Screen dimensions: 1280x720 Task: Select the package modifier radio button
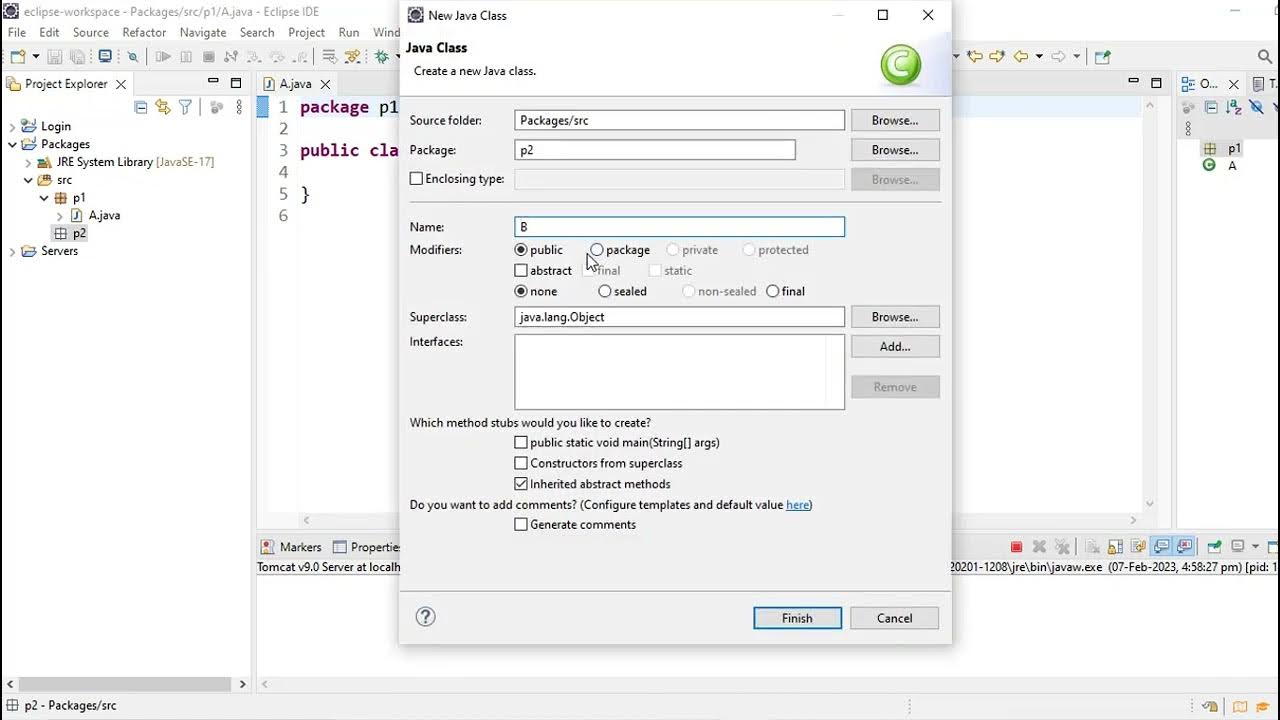pos(597,250)
